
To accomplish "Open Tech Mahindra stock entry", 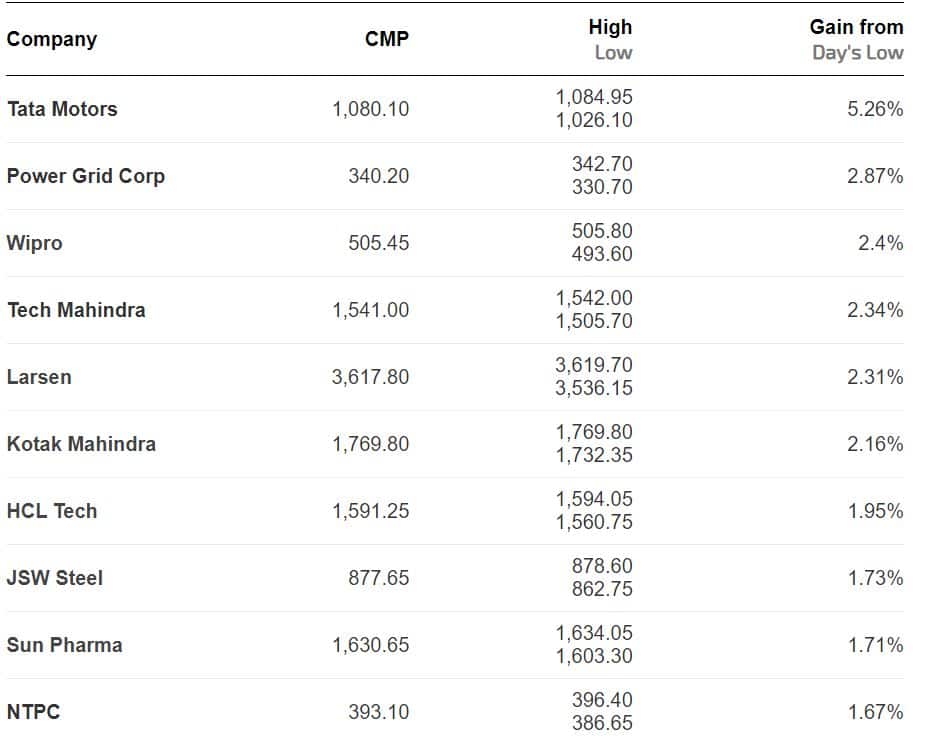I will pyautogui.click(x=76, y=310).
